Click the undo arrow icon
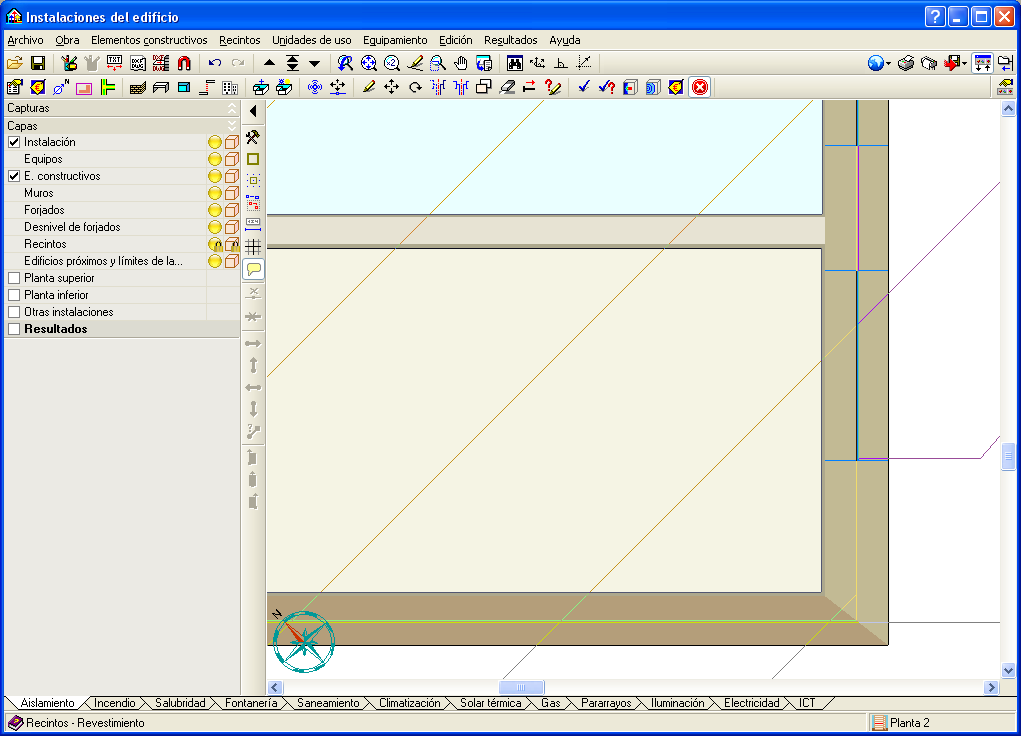This screenshot has height=736, width=1021. [x=214, y=63]
